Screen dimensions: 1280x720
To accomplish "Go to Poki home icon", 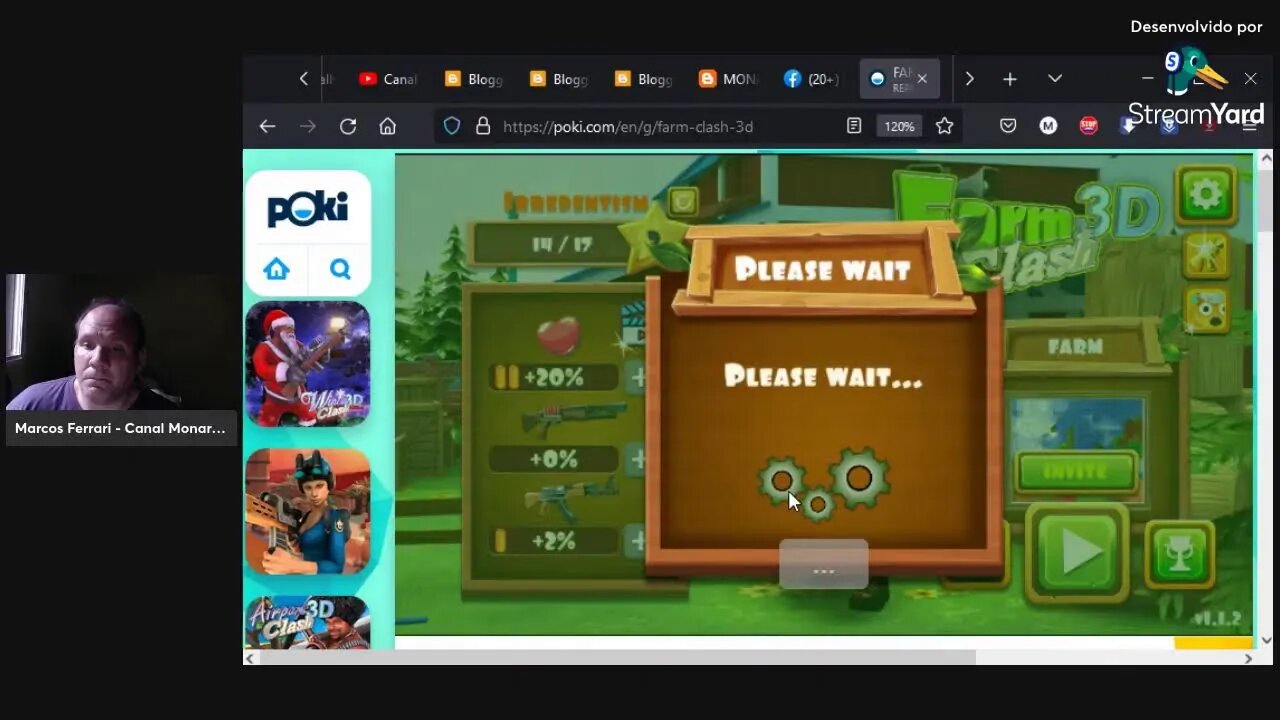I will (277, 268).
